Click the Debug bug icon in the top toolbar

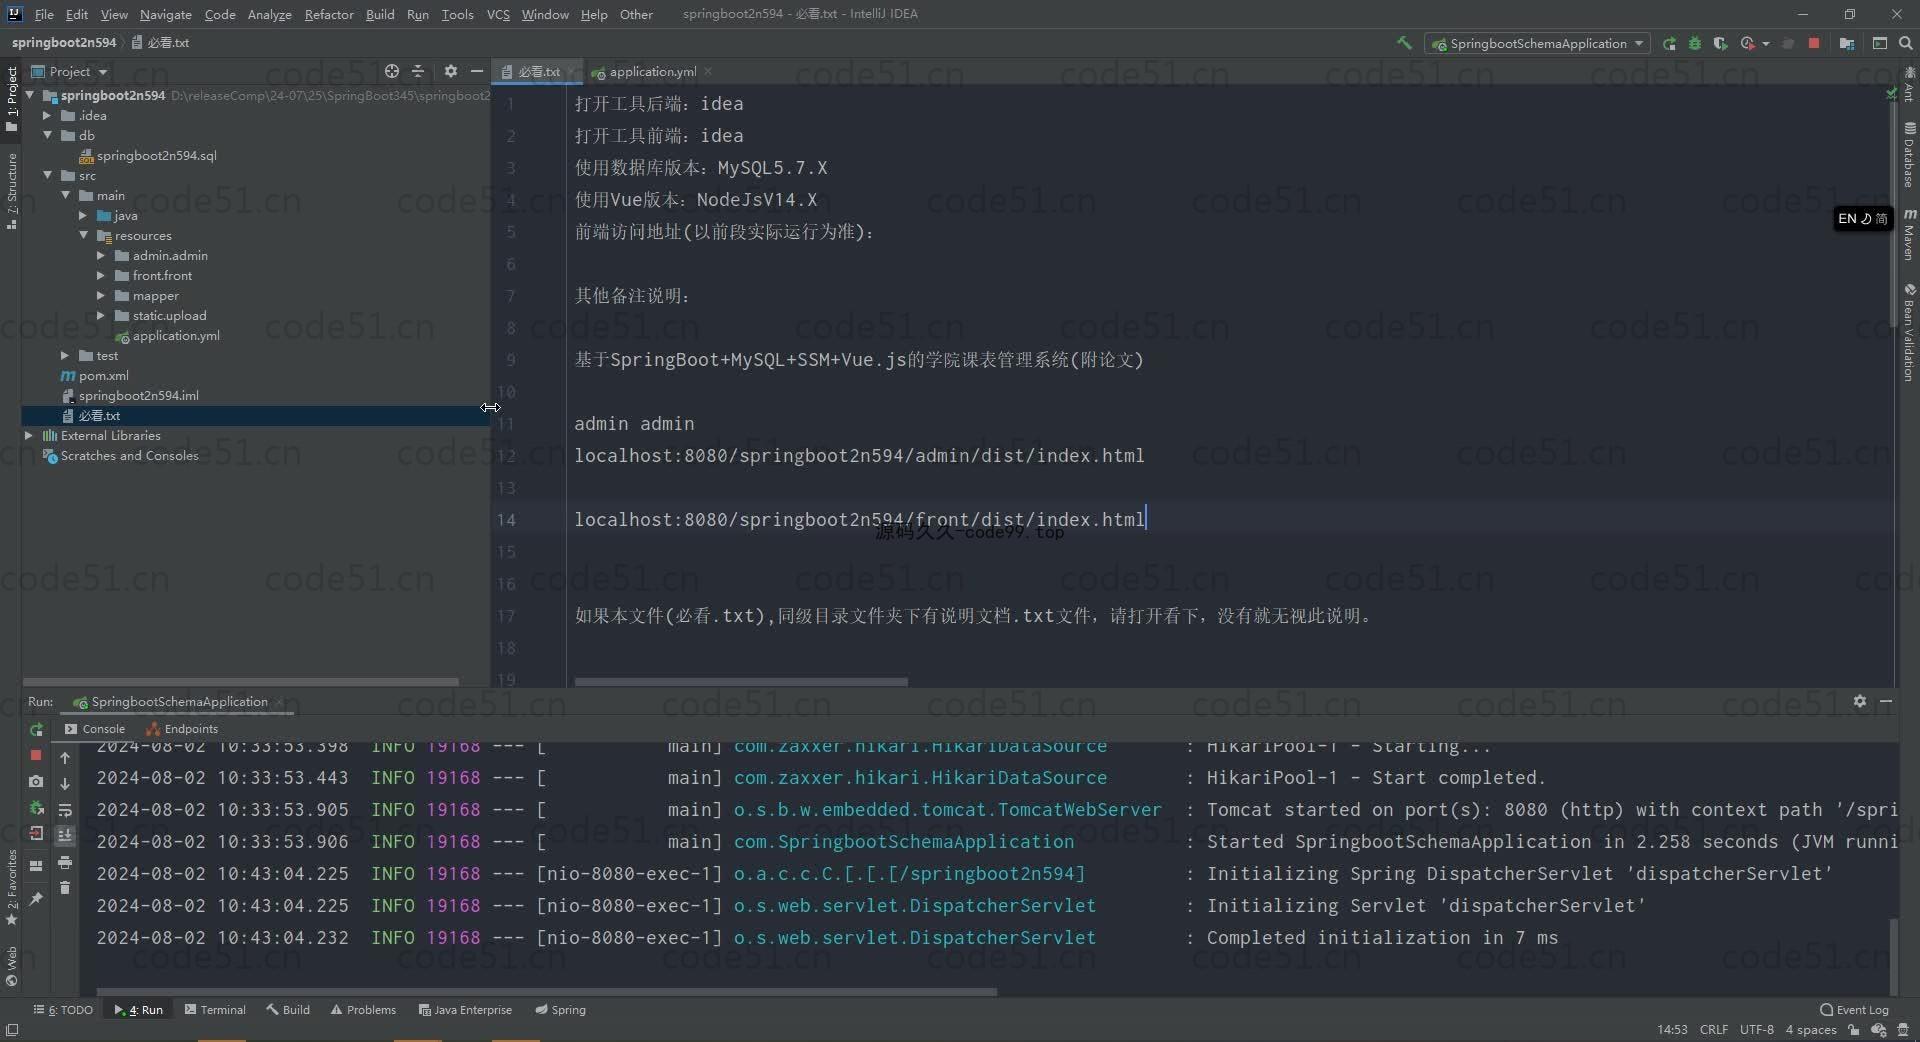click(x=1694, y=43)
